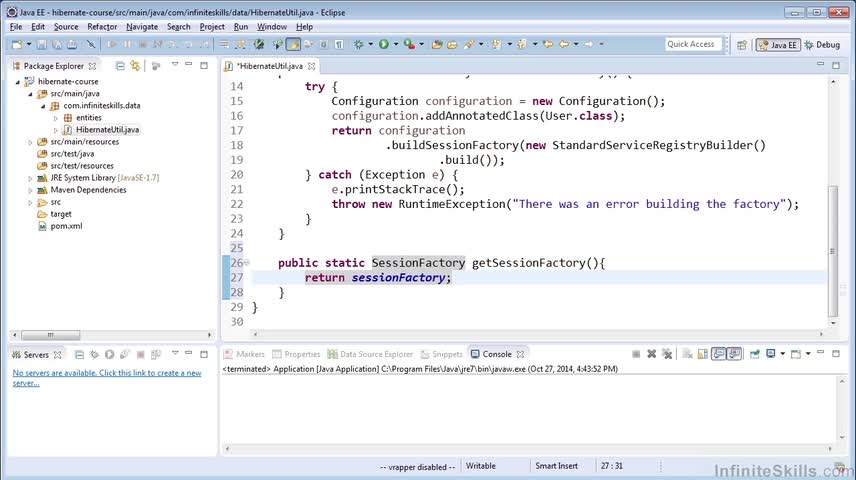The width and height of the screenshot is (856, 480).
Task: Click the Search flashlight icon
Action: (x=469, y=44)
